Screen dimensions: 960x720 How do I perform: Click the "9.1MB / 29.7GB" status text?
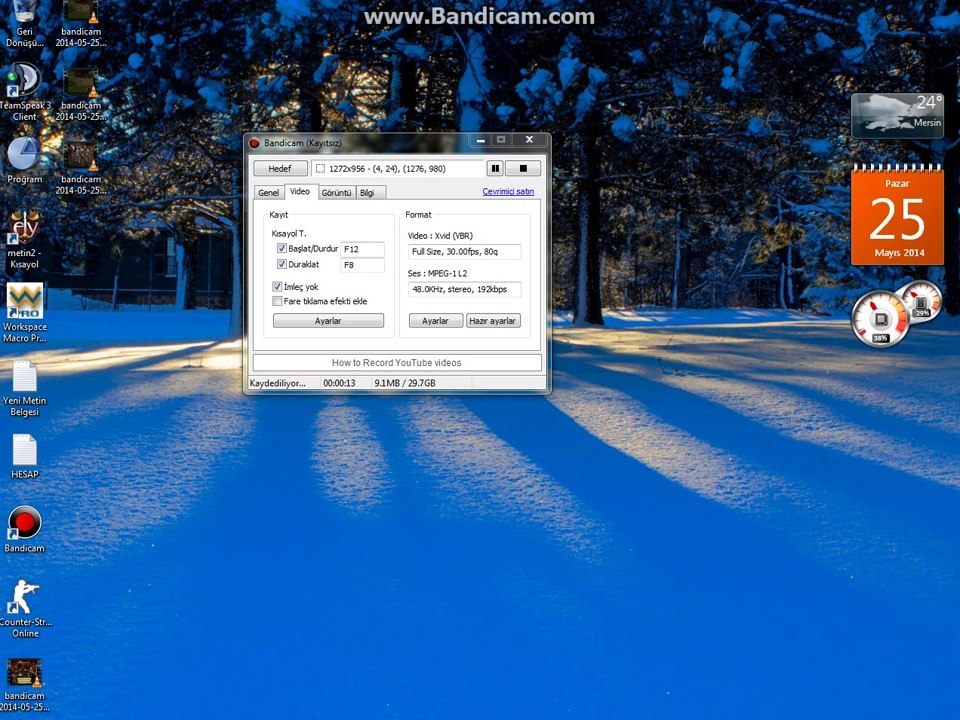pos(405,383)
